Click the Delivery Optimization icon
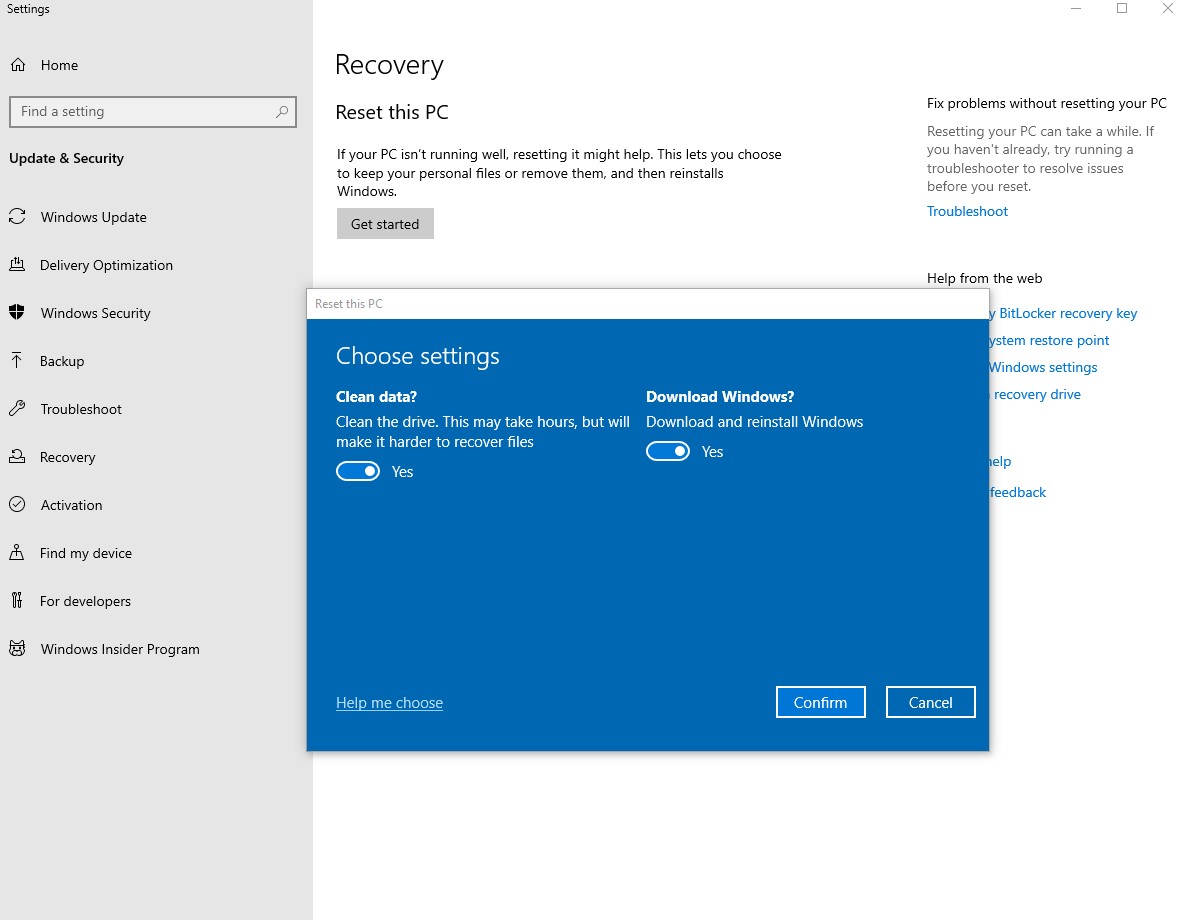 pyautogui.click(x=17, y=265)
